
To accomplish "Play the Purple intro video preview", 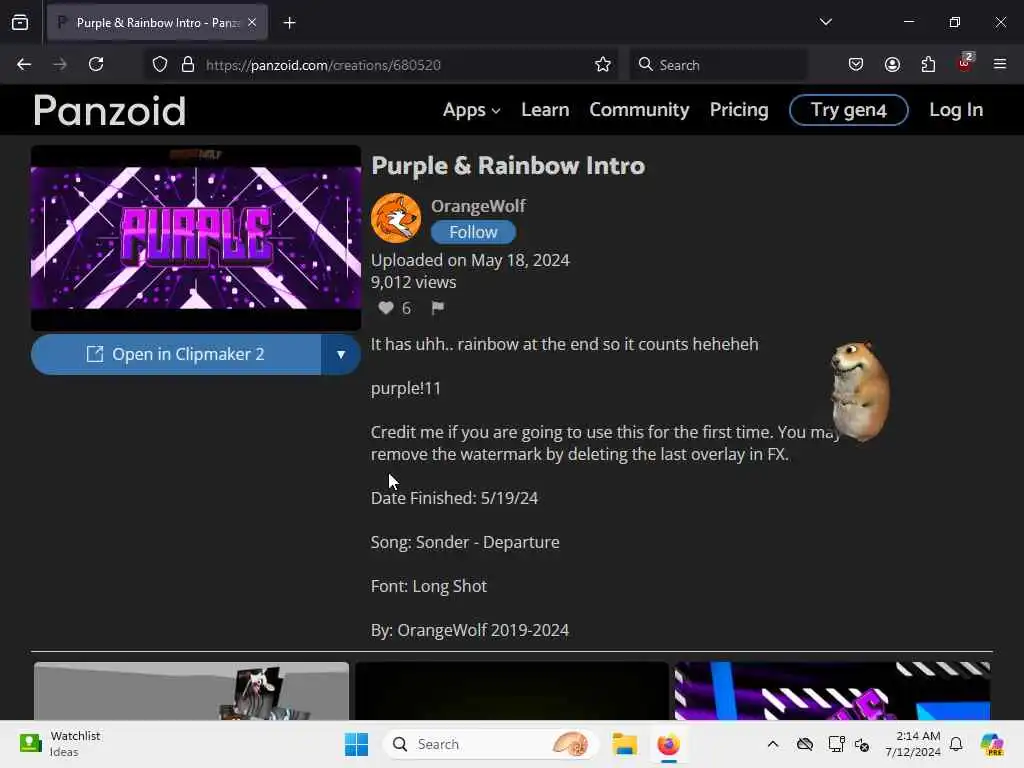I will [x=196, y=238].
